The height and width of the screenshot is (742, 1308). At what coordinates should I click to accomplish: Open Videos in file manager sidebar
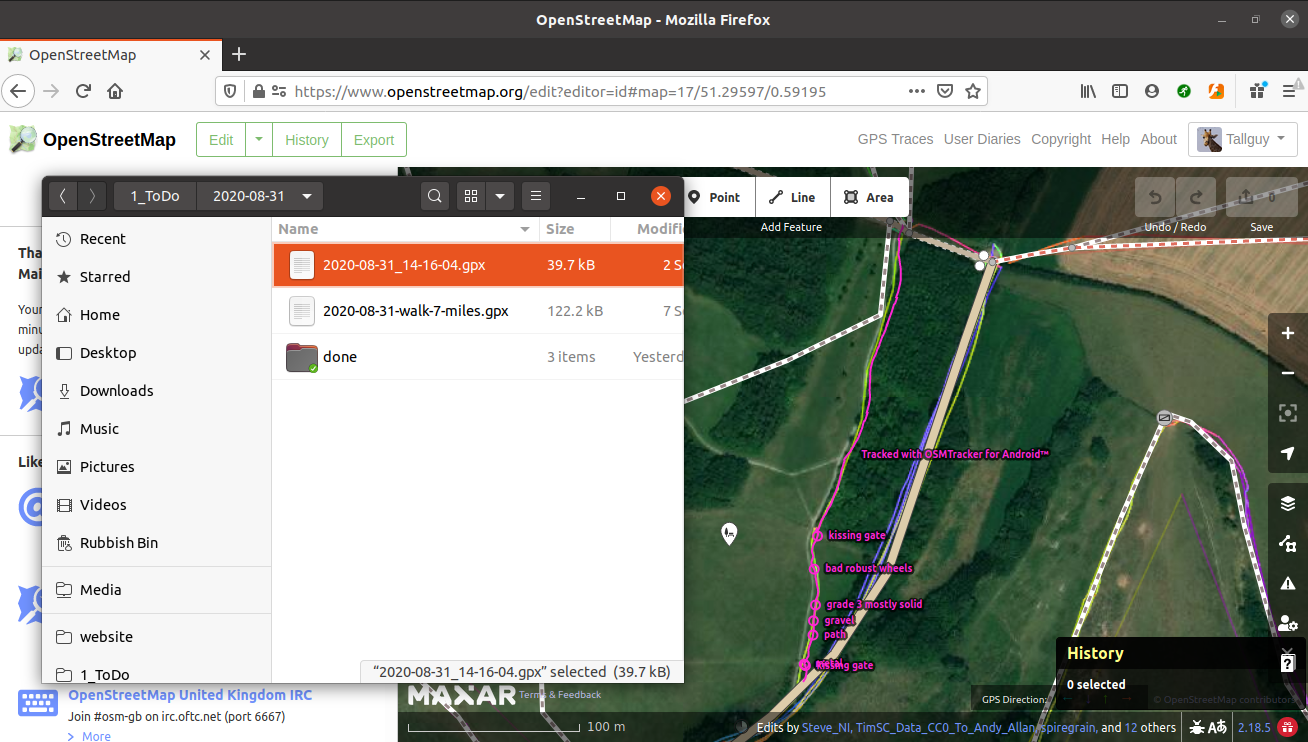coord(157,505)
